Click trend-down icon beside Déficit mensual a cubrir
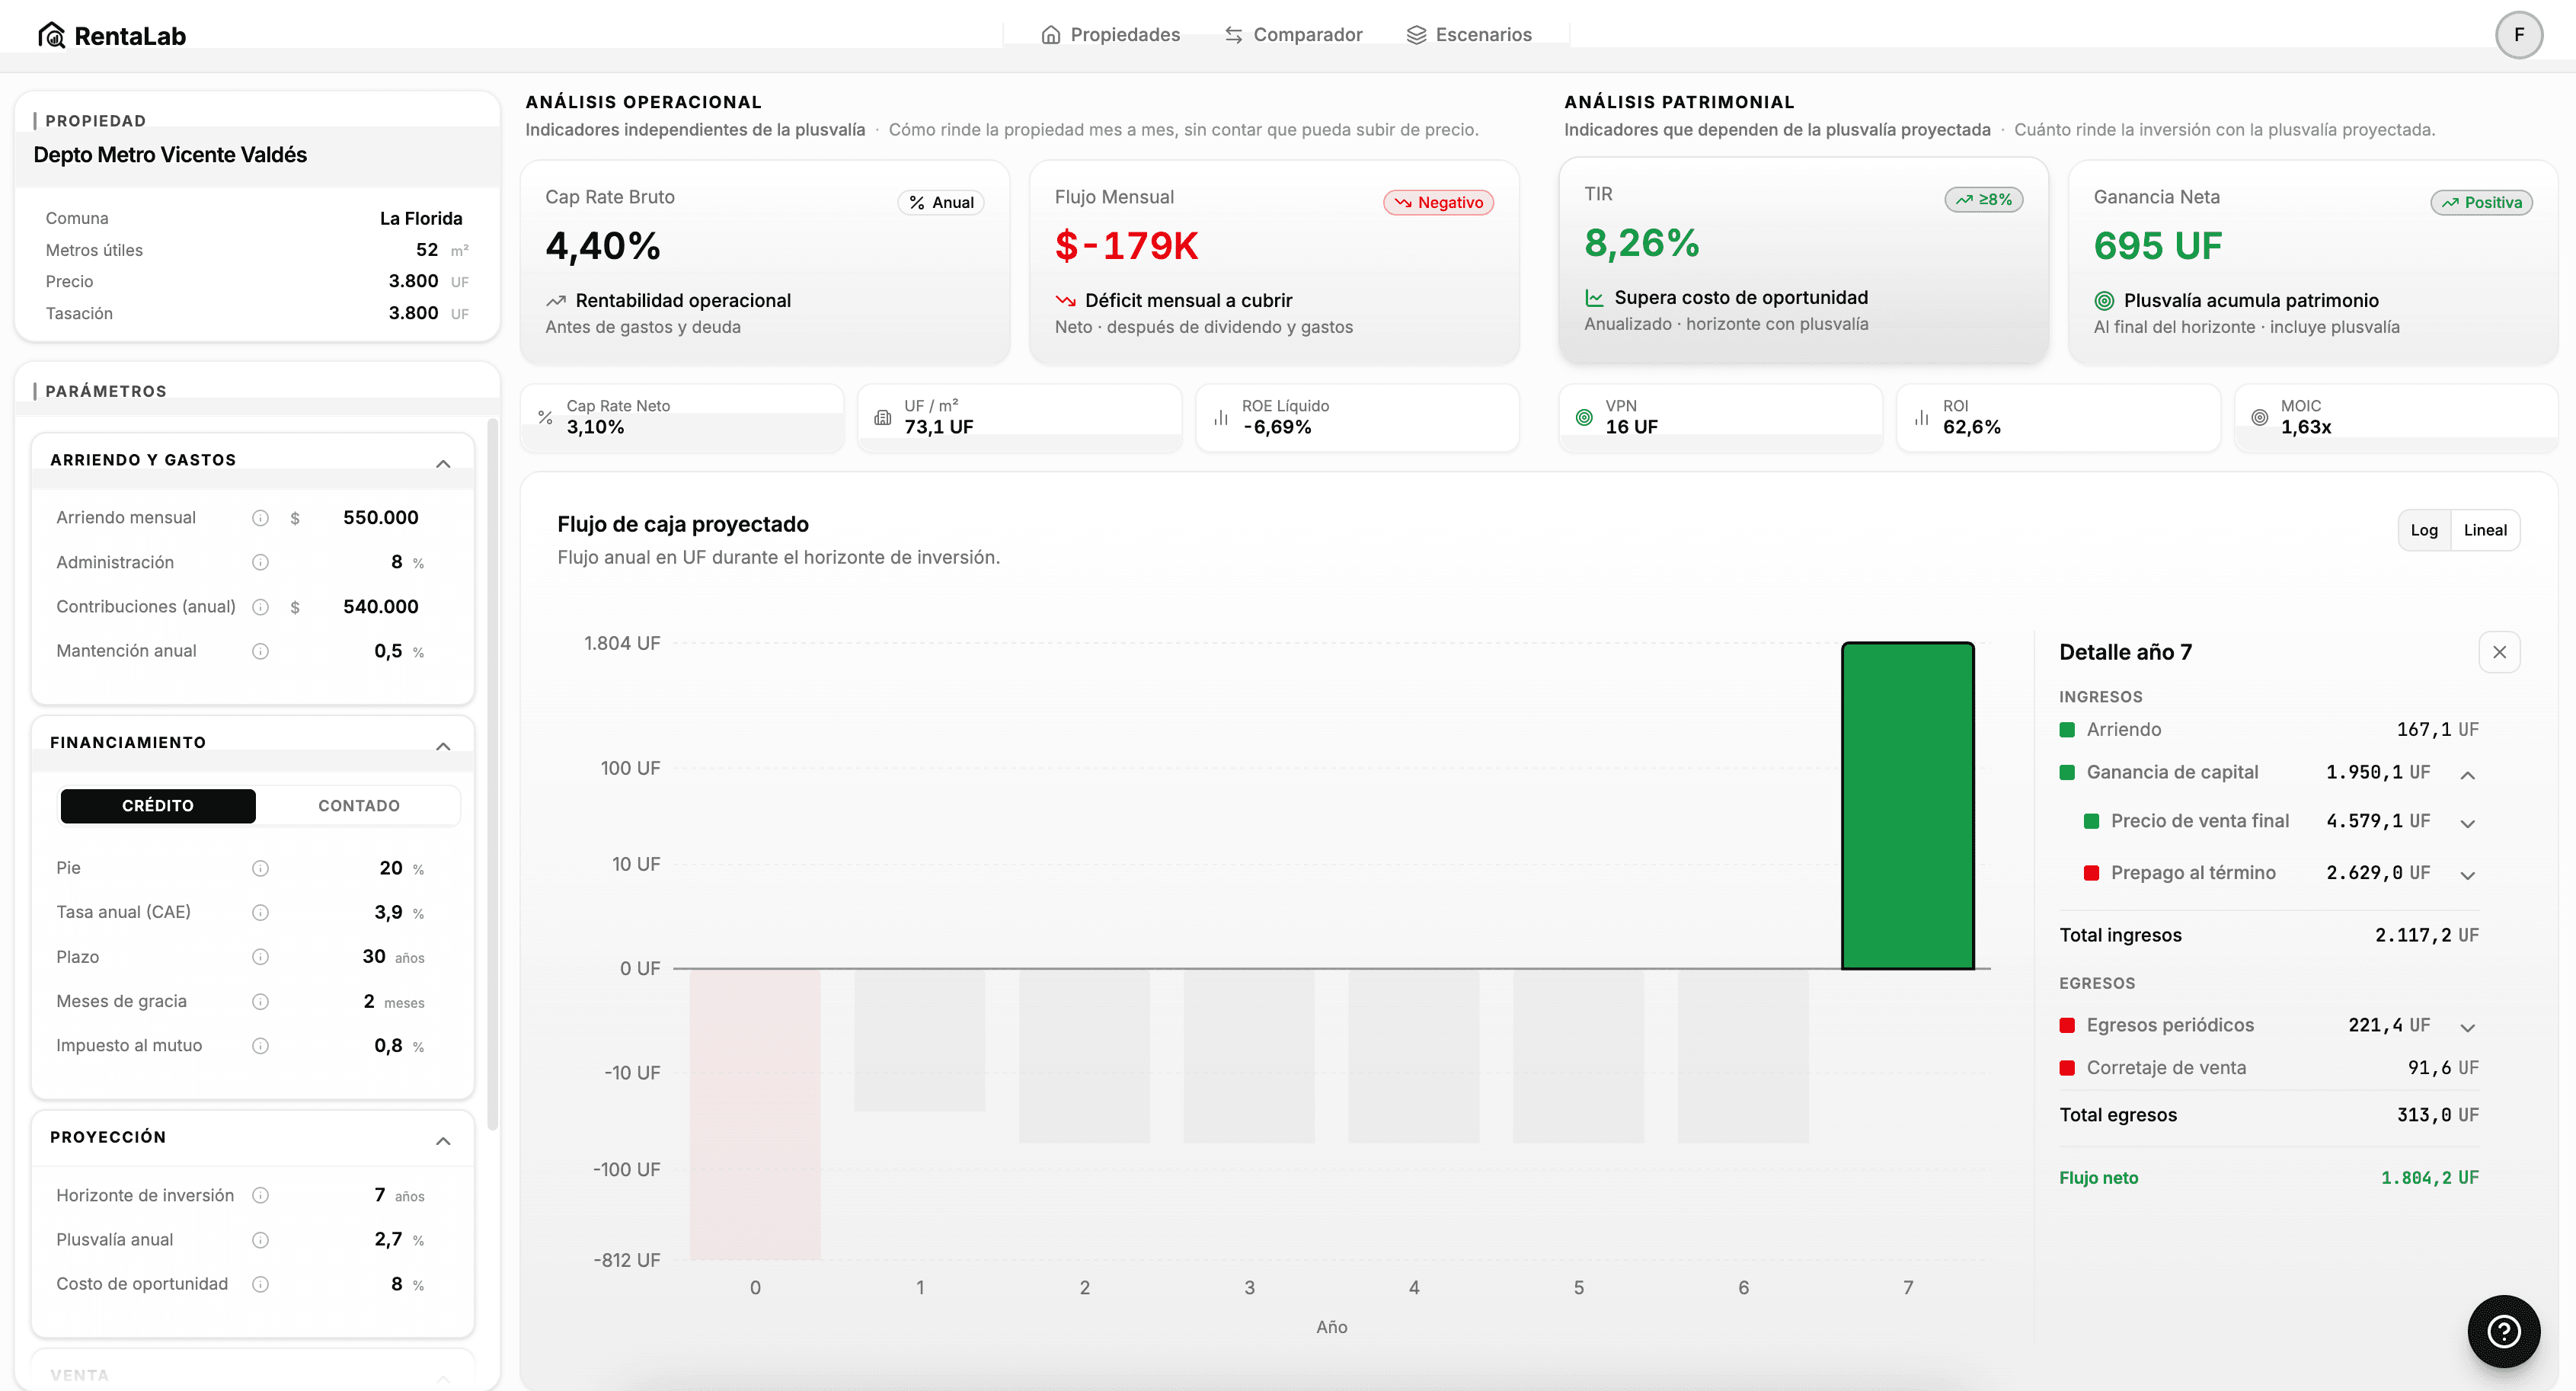The height and width of the screenshot is (1391, 2576). 1065,300
